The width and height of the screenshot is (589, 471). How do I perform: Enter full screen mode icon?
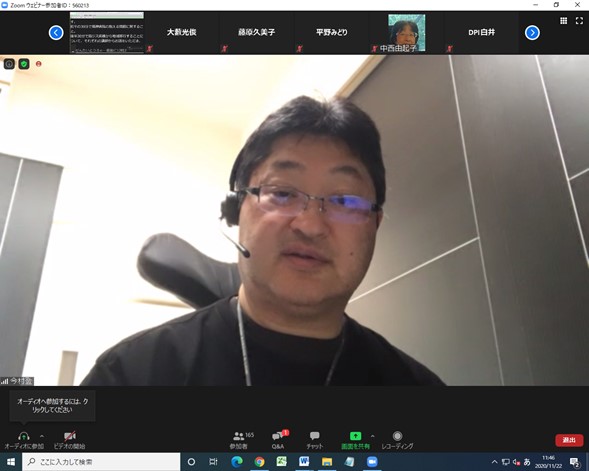coord(579,21)
